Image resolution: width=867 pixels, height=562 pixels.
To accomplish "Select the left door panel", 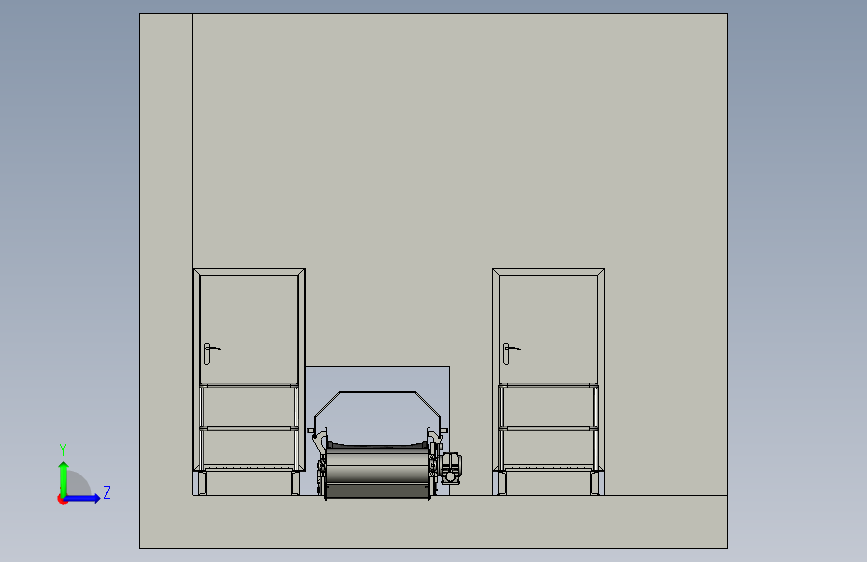I will 249,329.
